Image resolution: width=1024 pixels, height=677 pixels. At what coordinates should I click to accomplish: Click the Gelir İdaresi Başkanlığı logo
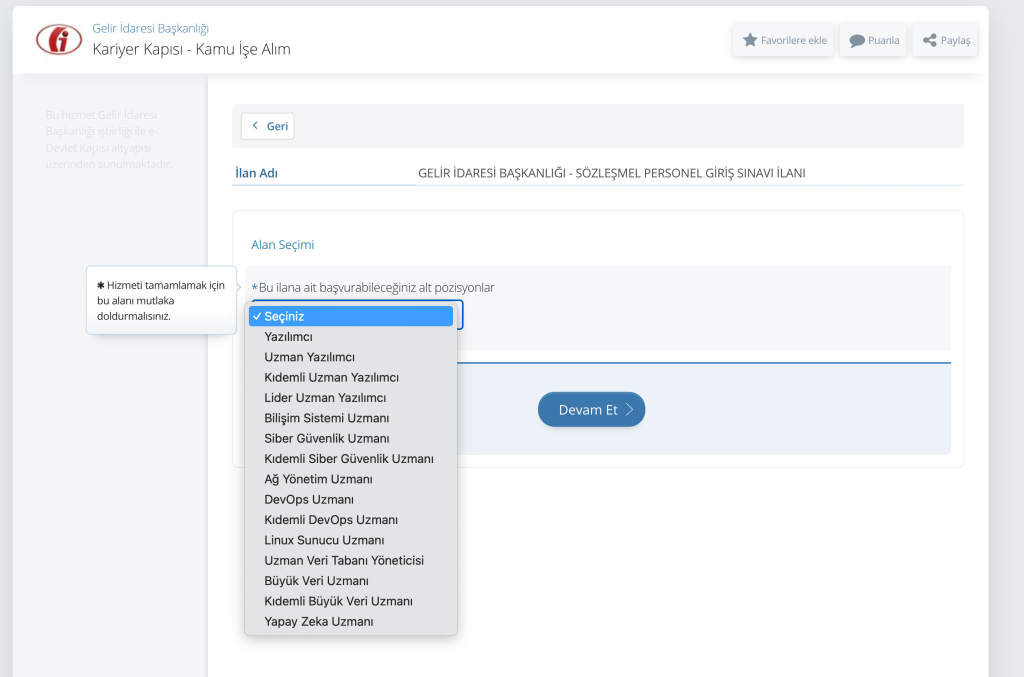pos(59,39)
